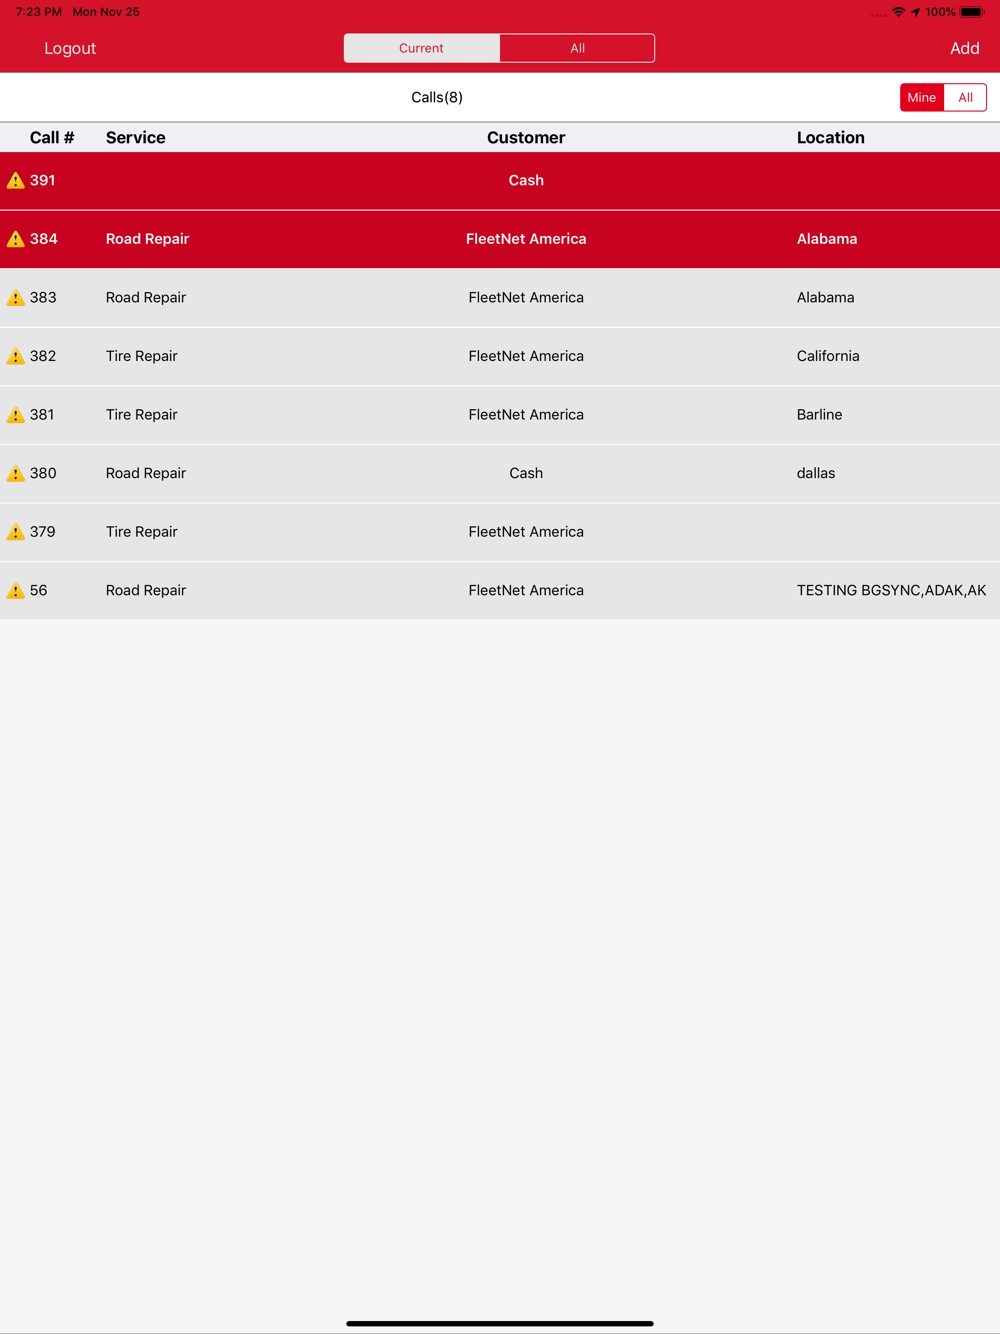The height and width of the screenshot is (1334, 1000).
Task: Select the Service column header
Action: pyautogui.click(x=136, y=138)
